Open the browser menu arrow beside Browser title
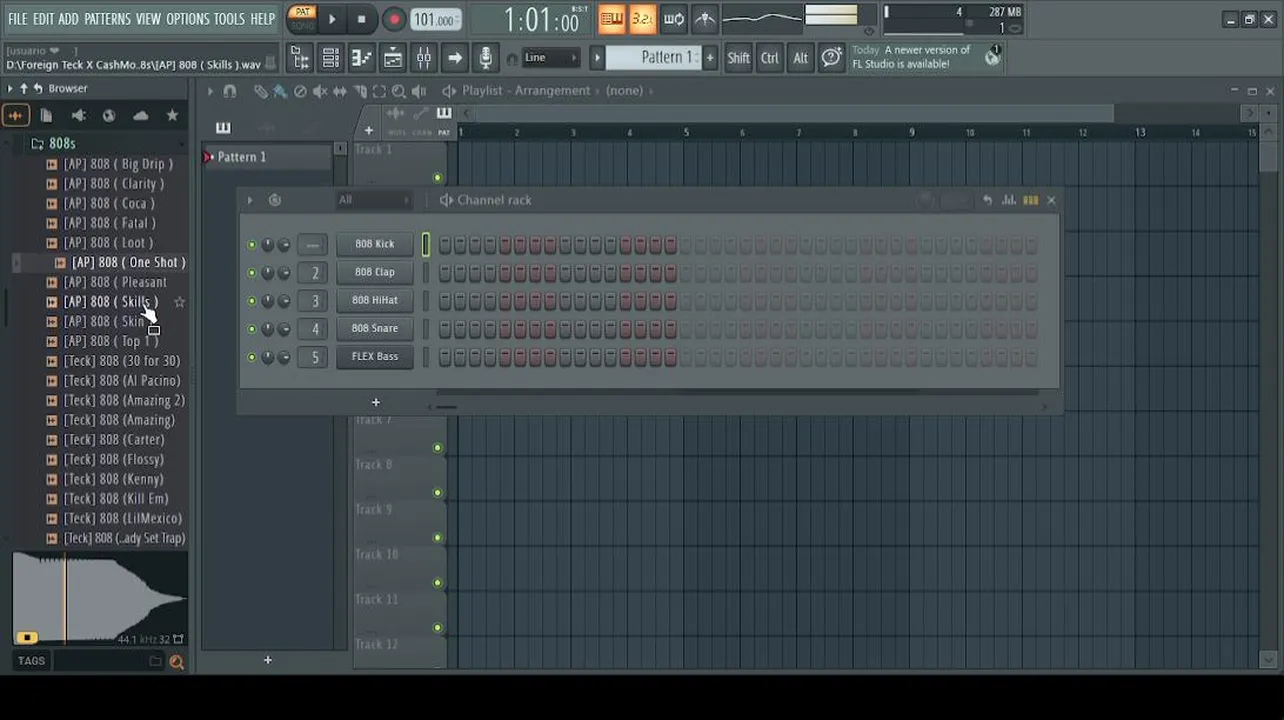1284x720 pixels. pyautogui.click(x=10, y=89)
